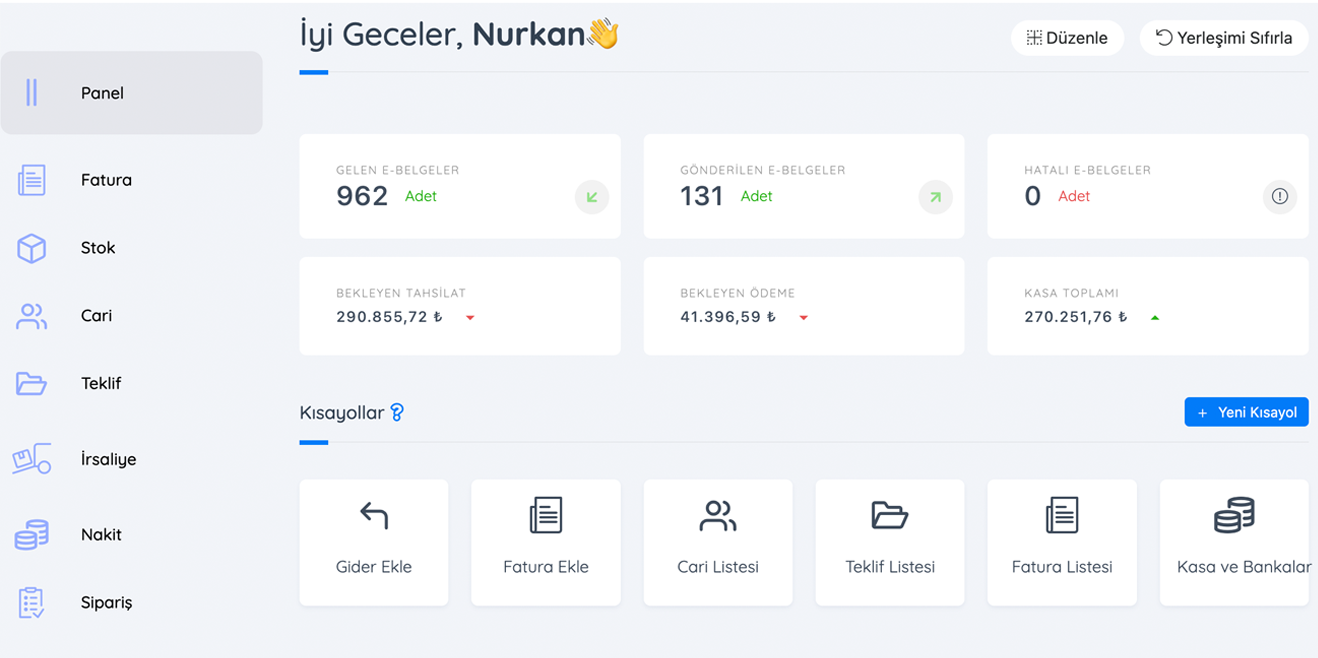This screenshot has width=1318, height=658.
Task: Select the Panel menu item
Action: click(x=131, y=93)
